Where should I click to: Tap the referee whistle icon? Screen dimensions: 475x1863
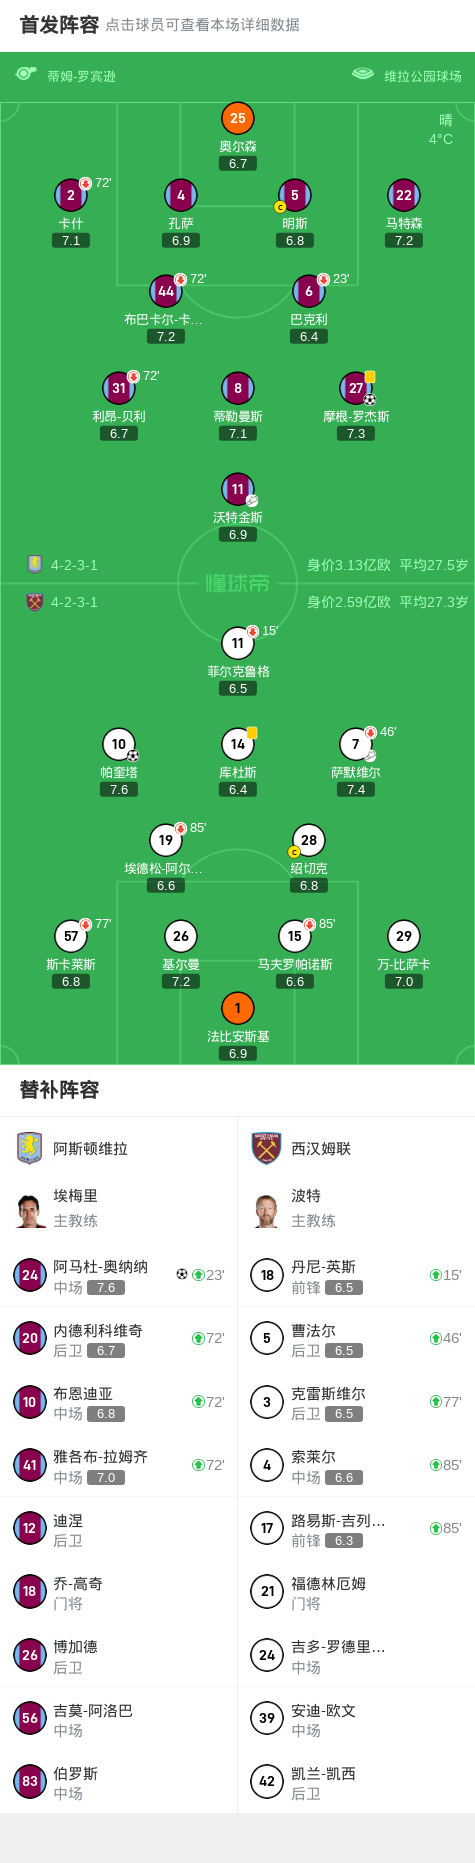(x=26, y=74)
